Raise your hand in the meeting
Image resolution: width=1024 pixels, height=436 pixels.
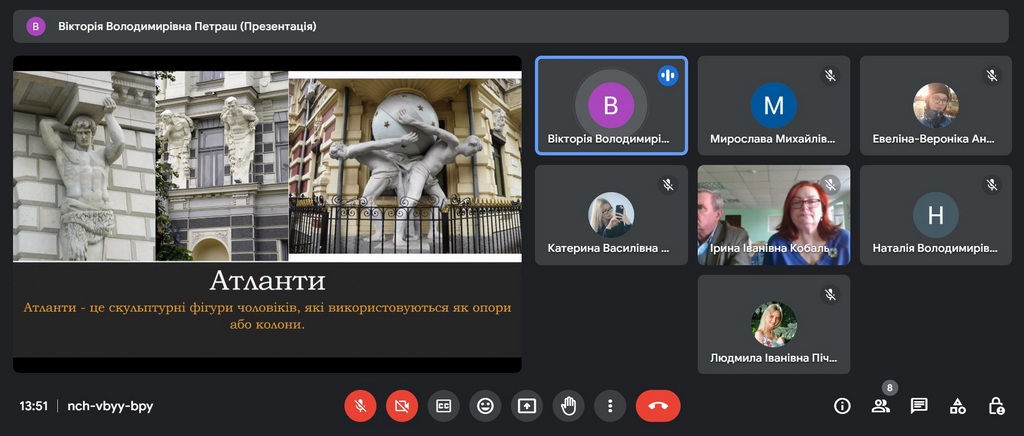tap(568, 406)
